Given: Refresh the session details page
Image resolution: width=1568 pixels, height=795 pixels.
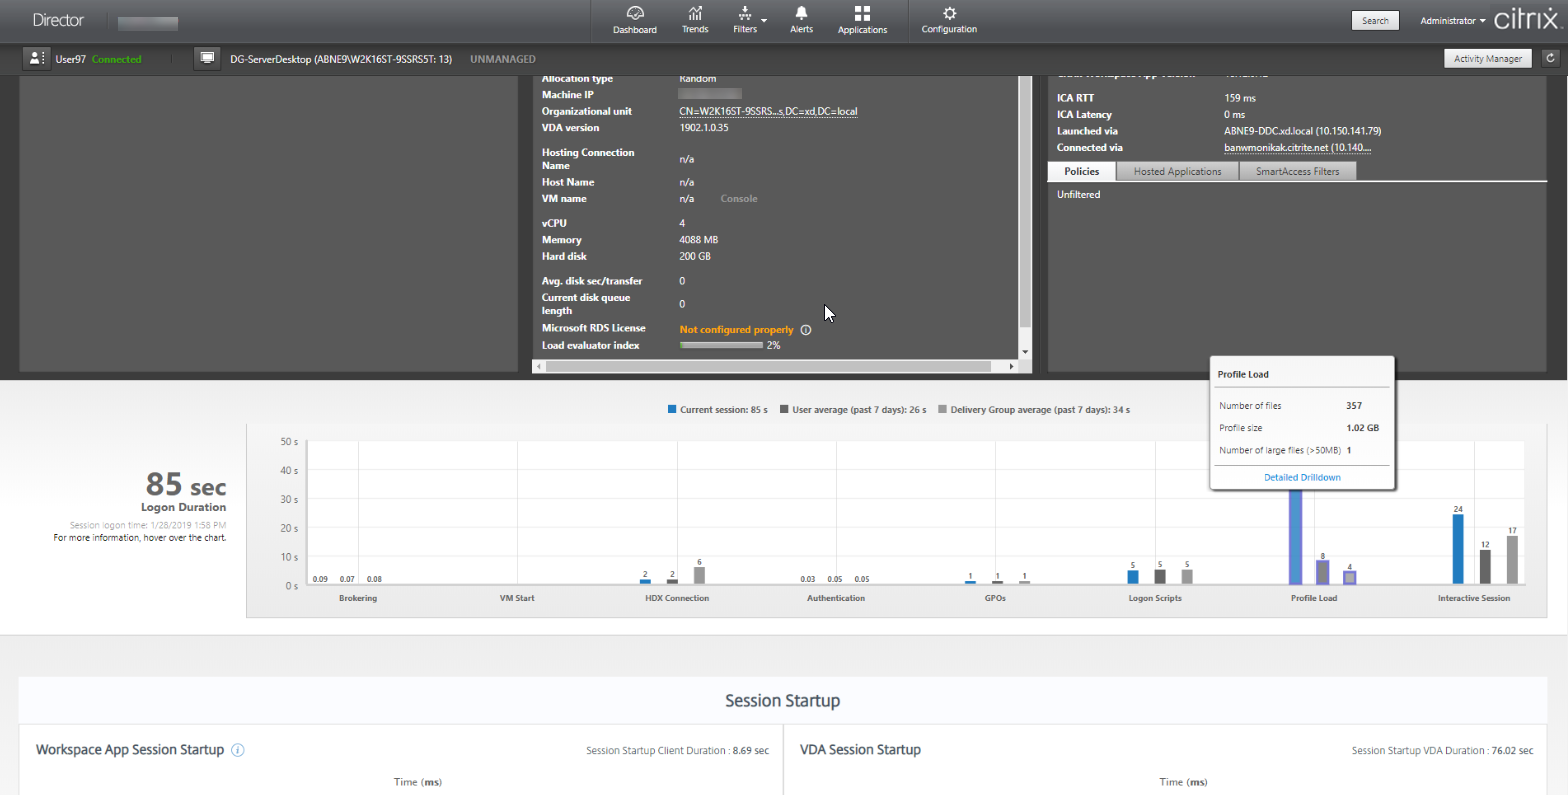Looking at the screenshot, I should tap(1550, 59).
